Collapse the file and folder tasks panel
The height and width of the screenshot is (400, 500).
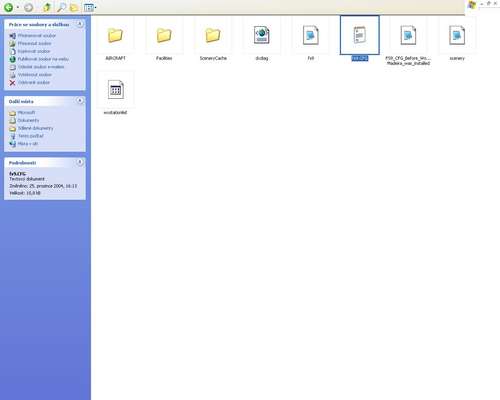point(80,24)
